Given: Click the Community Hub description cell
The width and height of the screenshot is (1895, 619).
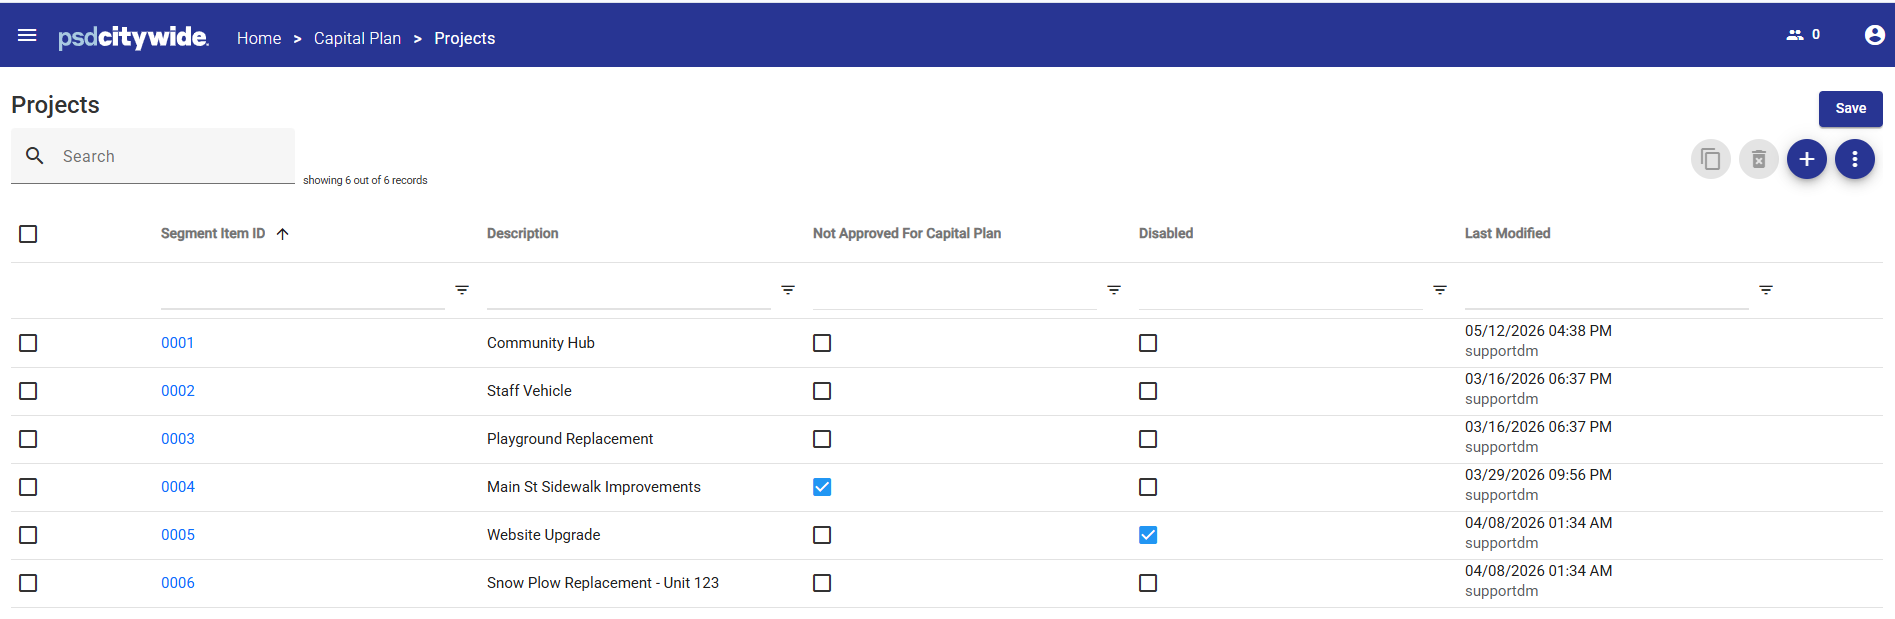Looking at the screenshot, I should tap(541, 343).
